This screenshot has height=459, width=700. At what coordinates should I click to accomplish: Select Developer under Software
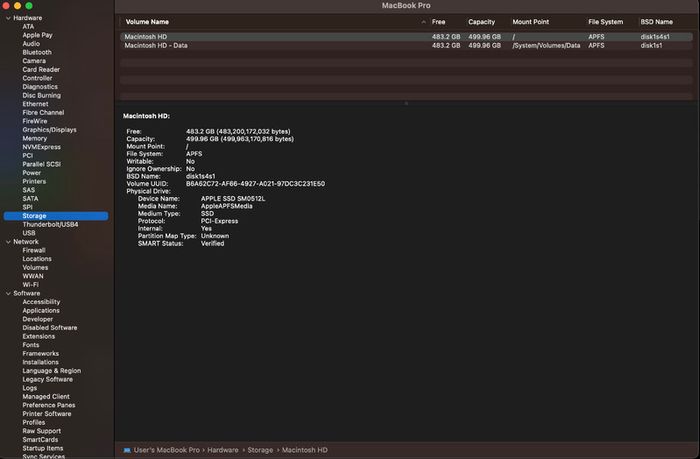(x=38, y=319)
